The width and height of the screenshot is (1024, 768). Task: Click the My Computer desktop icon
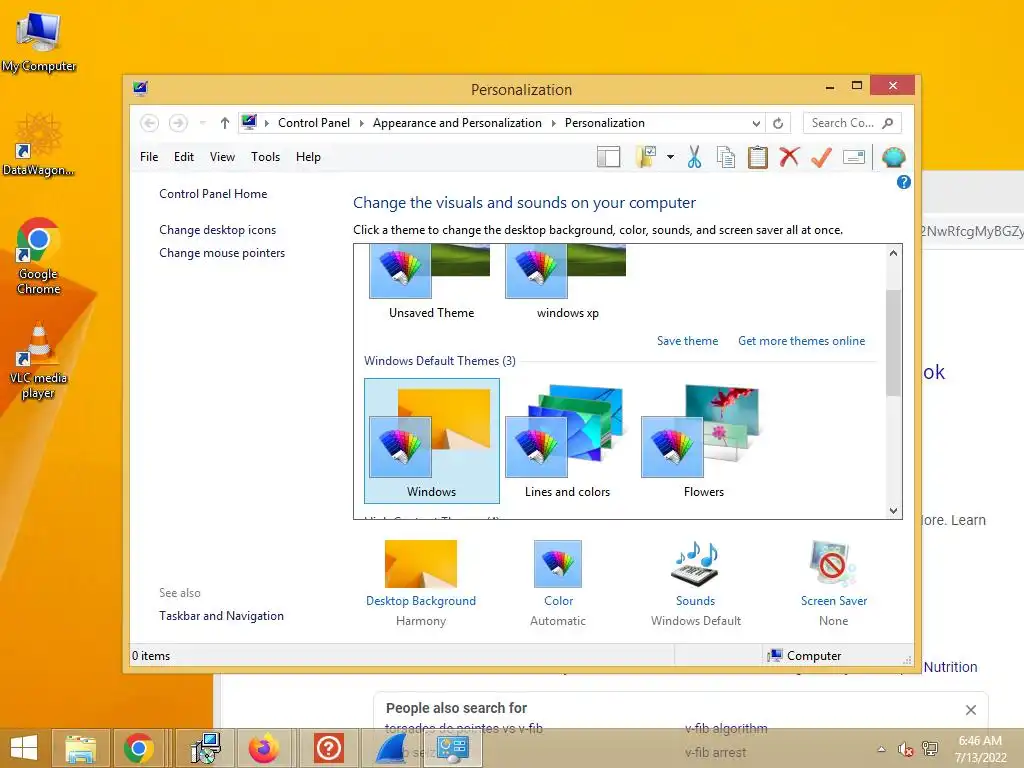(39, 43)
